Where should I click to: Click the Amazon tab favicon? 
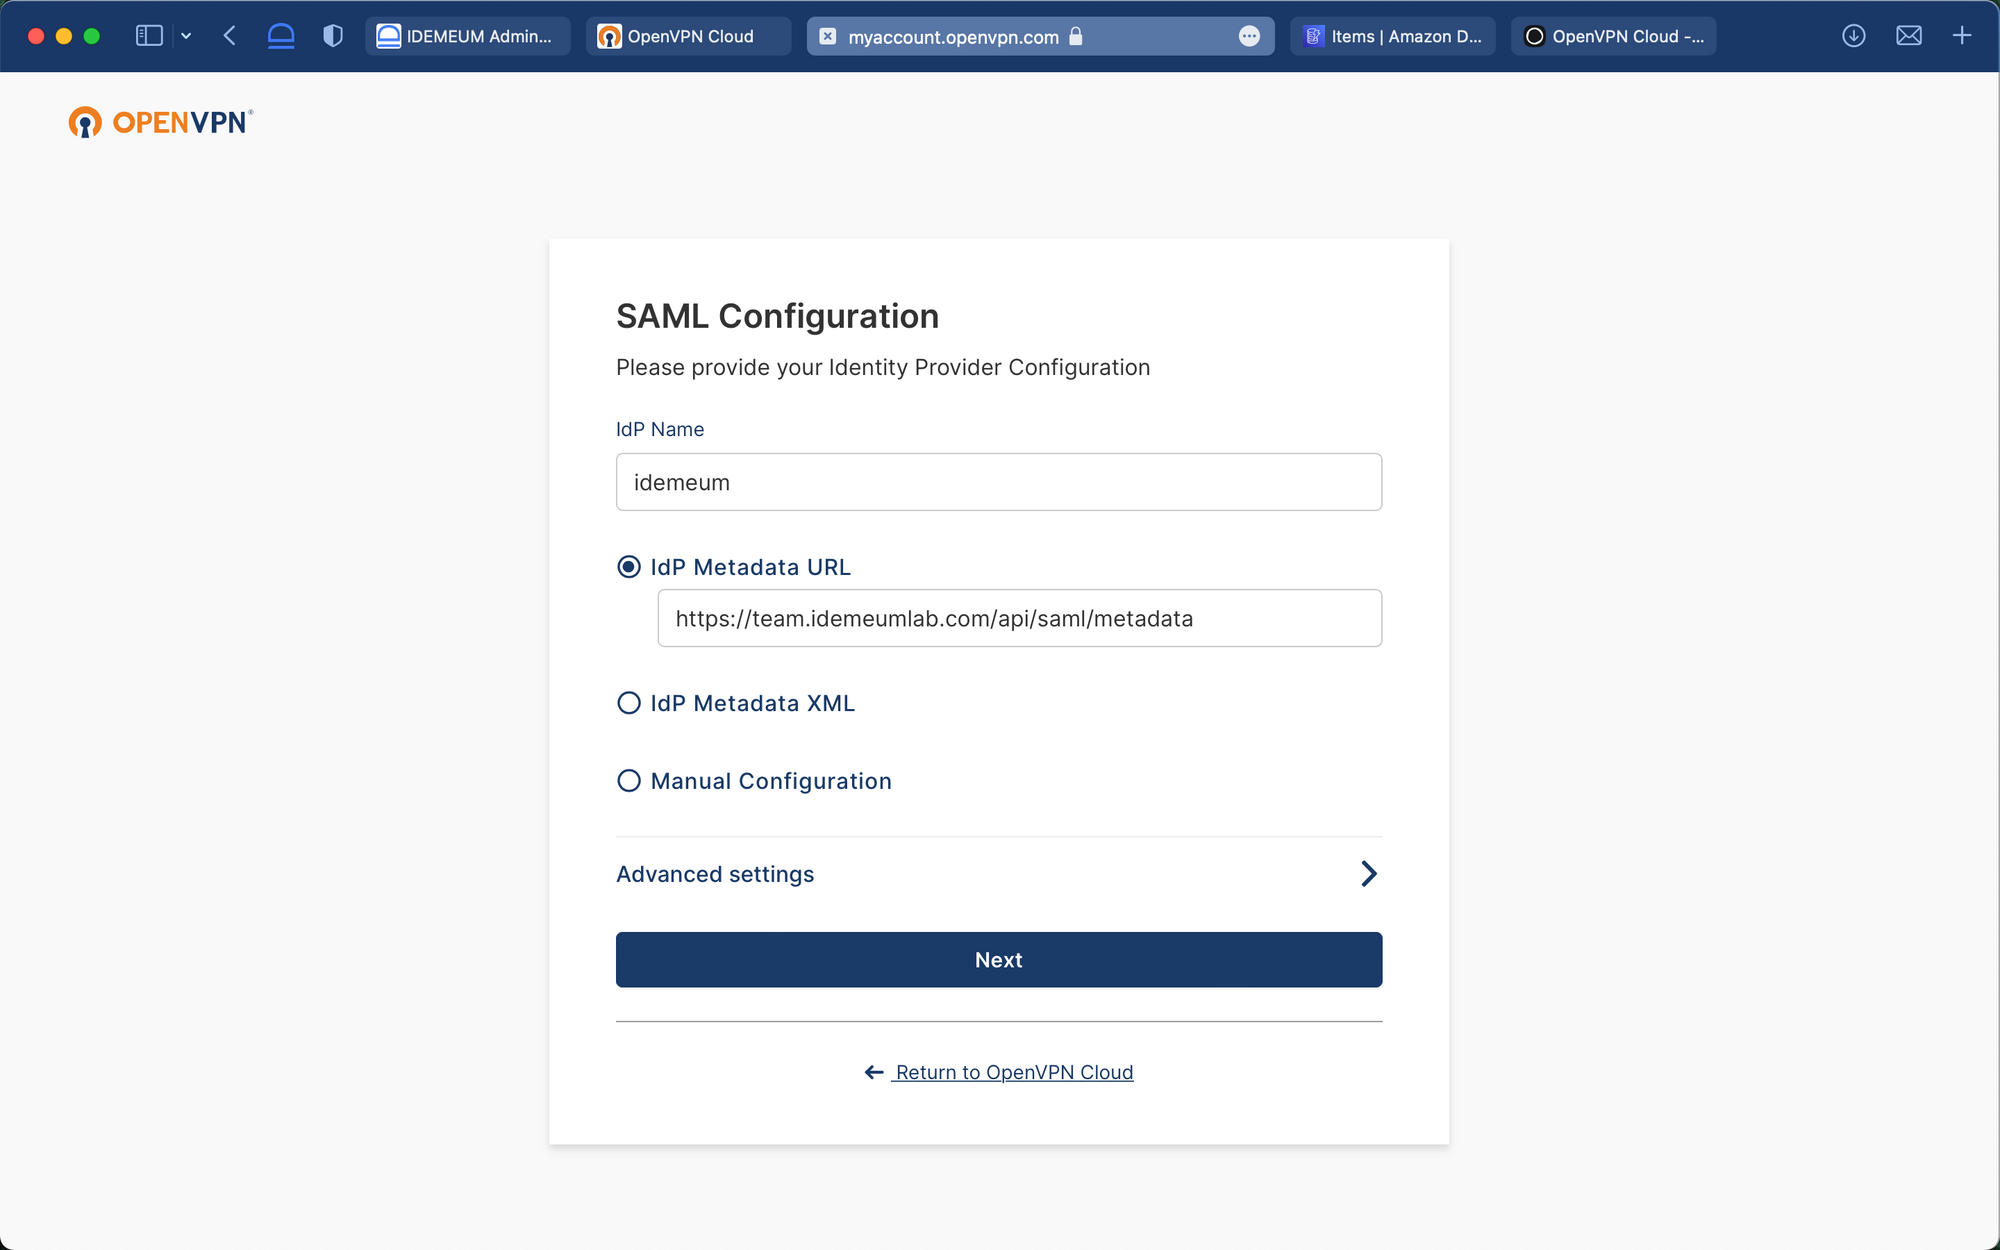click(x=1313, y=36)
